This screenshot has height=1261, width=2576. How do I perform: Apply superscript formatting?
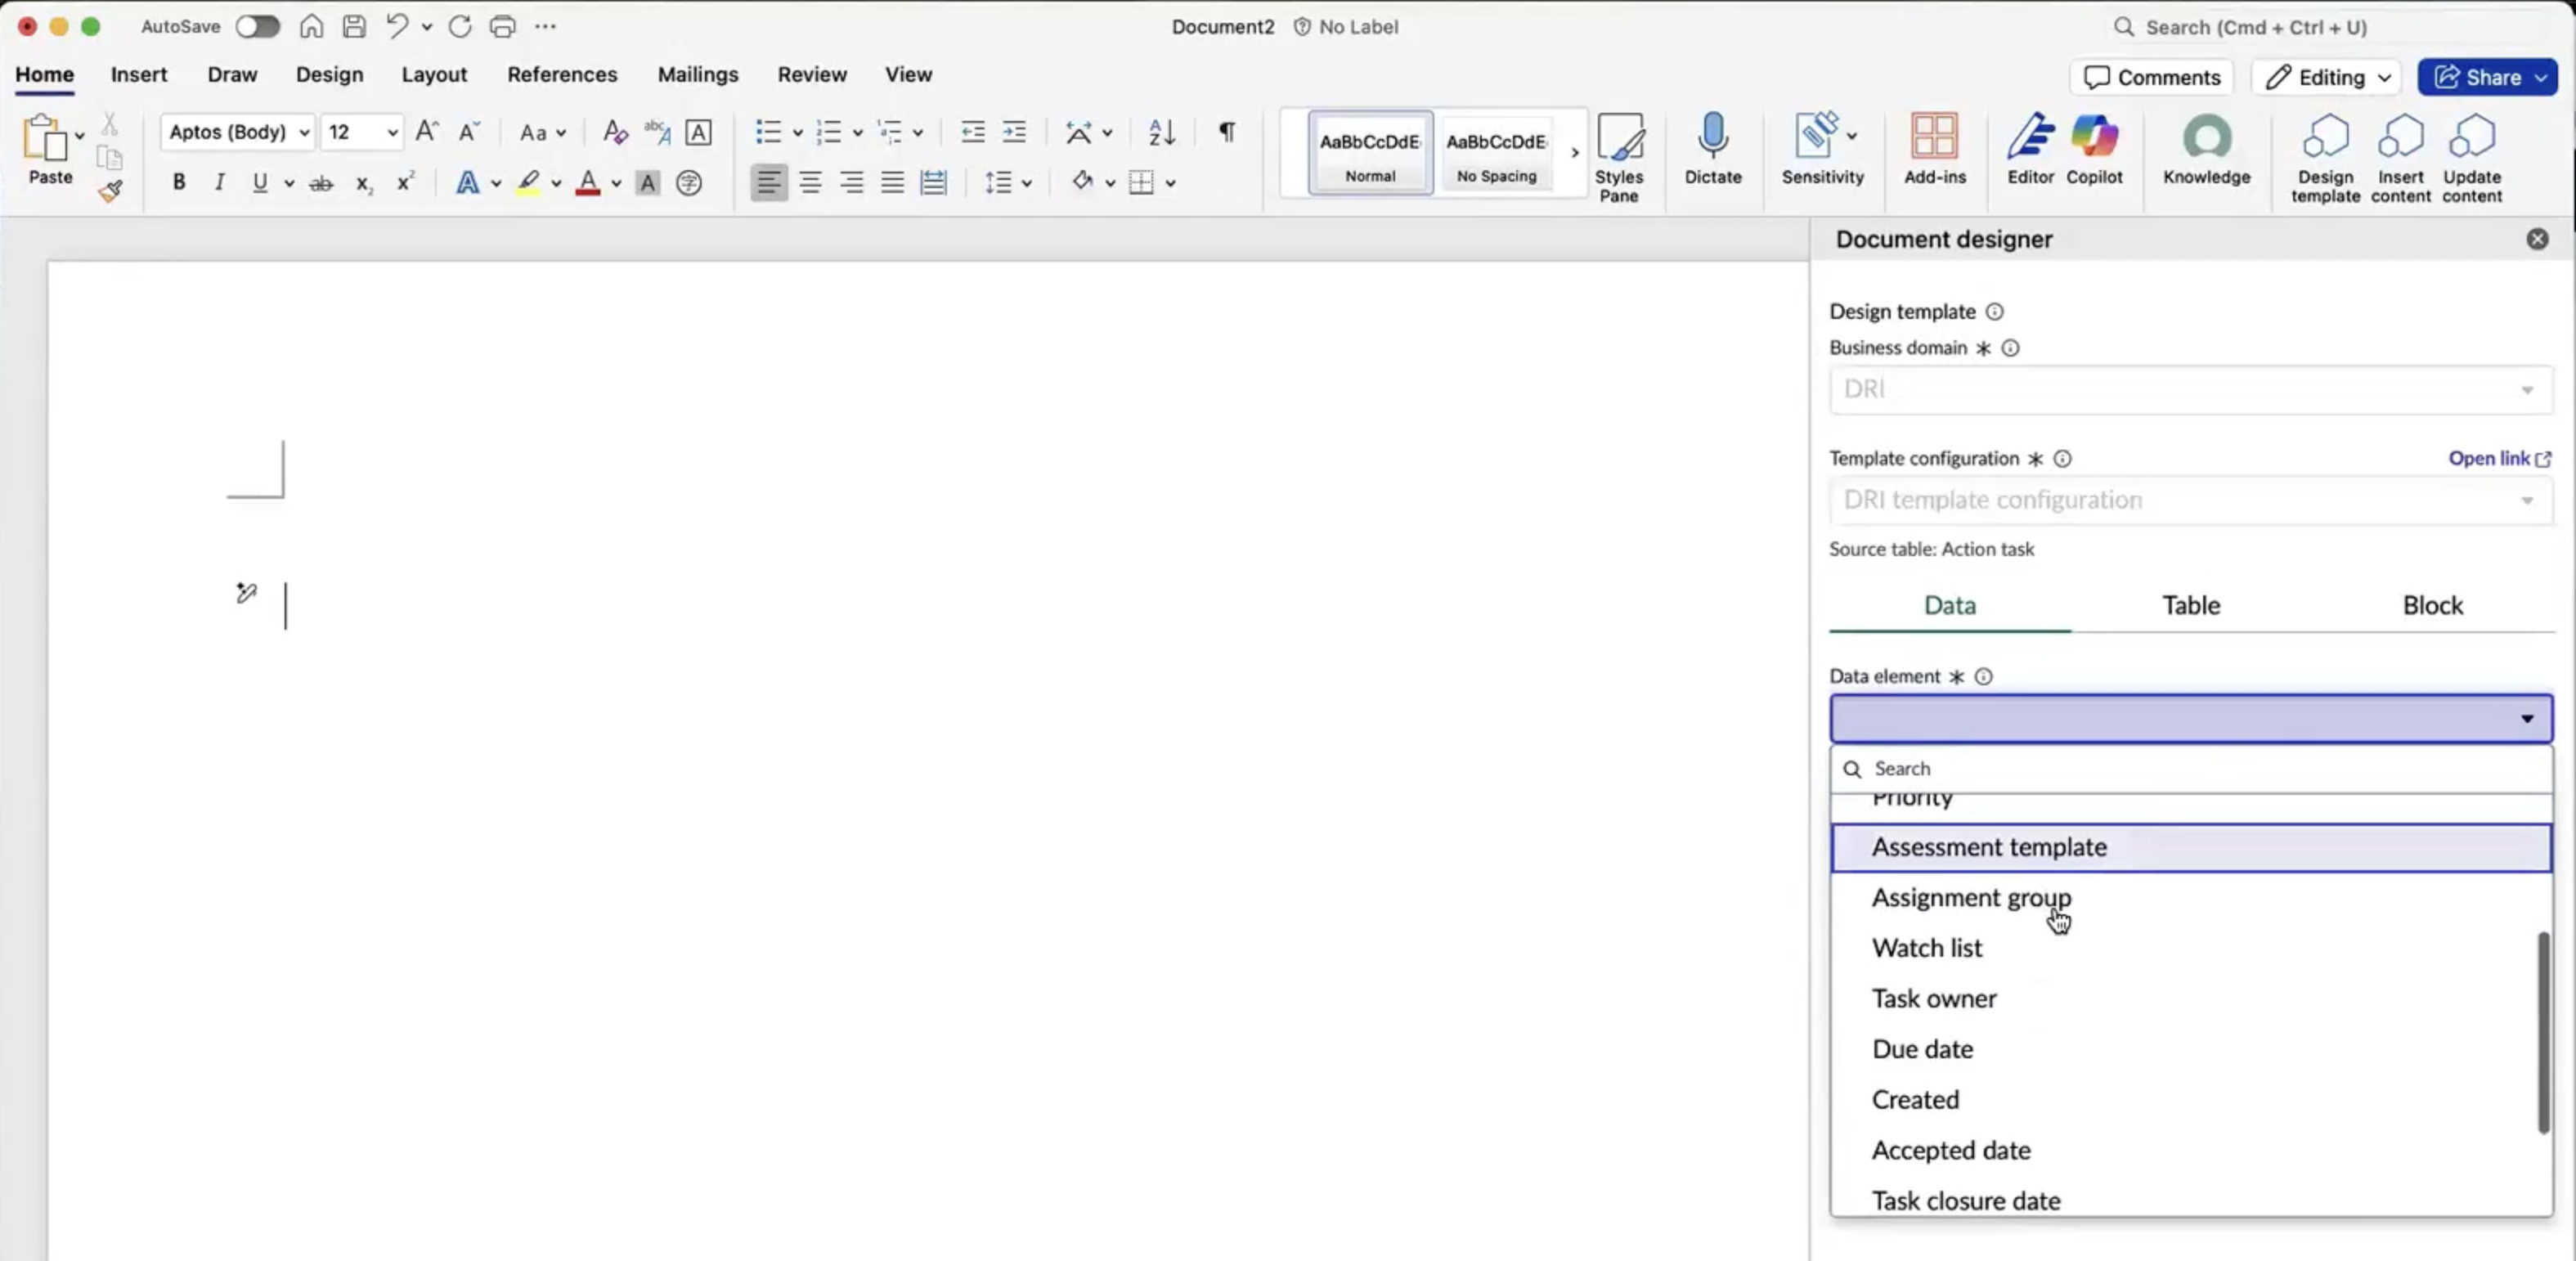point(405,182)
